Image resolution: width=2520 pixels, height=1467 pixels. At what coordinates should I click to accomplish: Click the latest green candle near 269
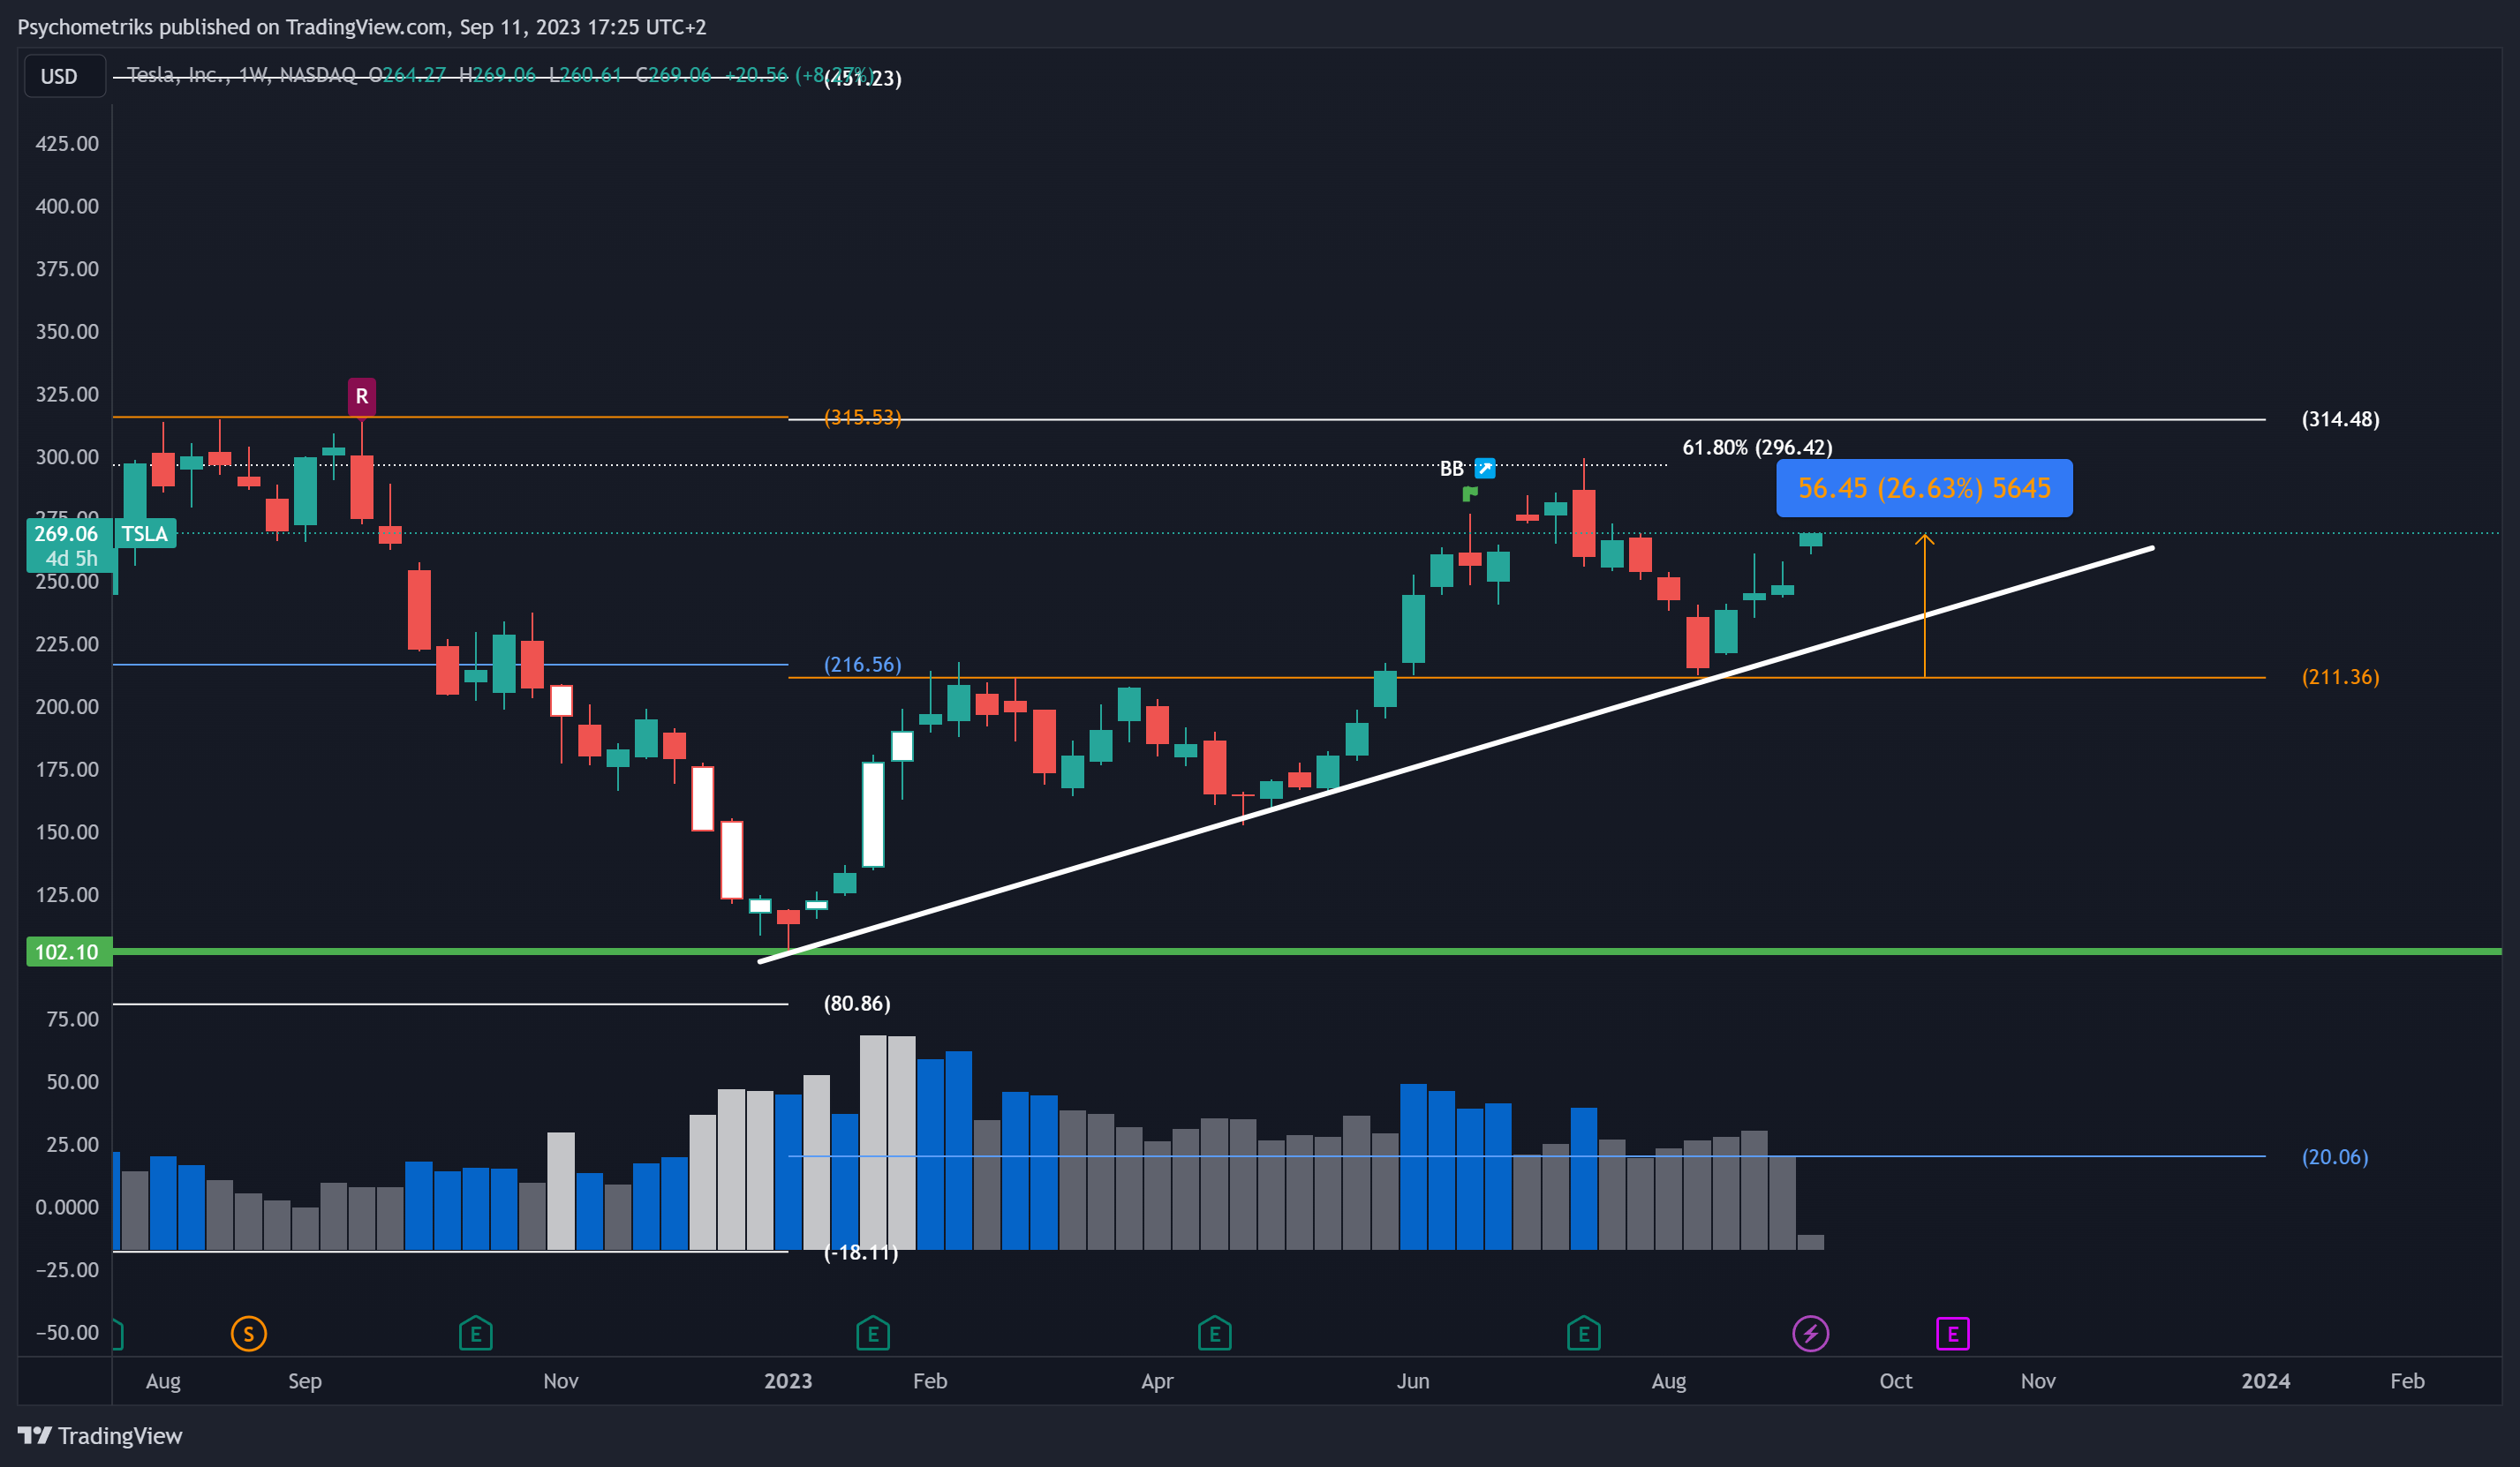coord(1810,539)
